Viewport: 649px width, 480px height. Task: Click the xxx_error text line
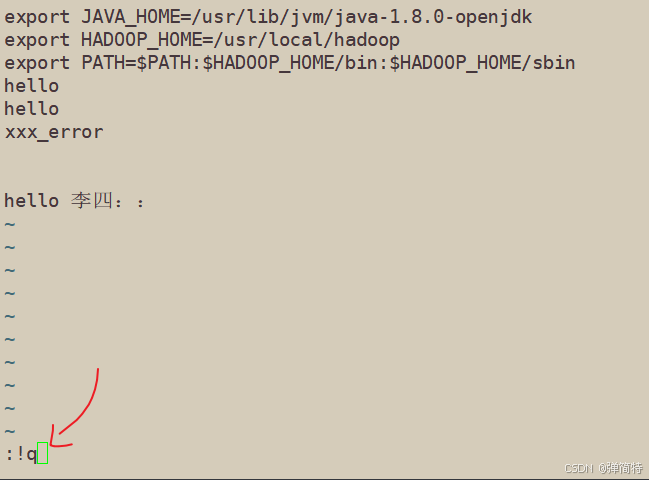point(54,132)
